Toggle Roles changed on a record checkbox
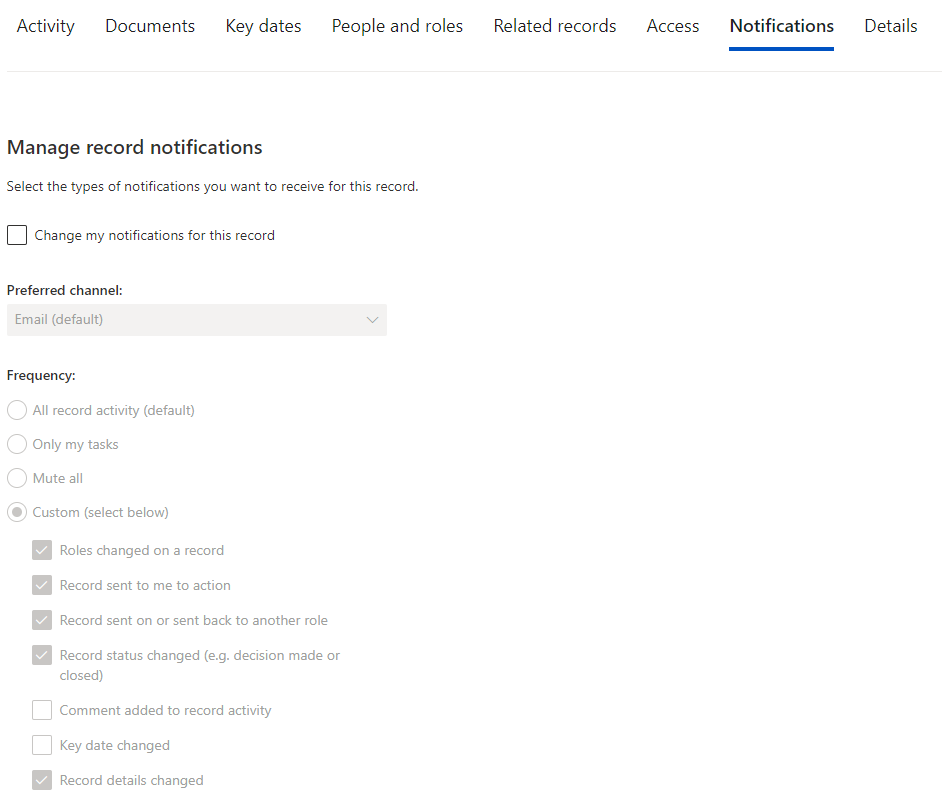This screenshot has width=942, height=799. pyautogui.click(x=42, y=551)
